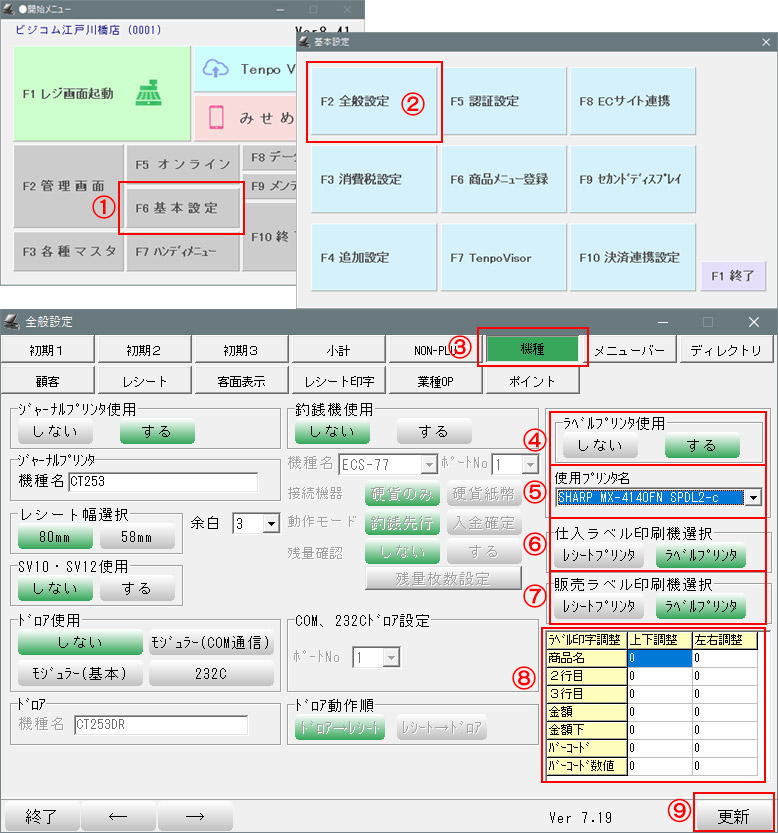The height and width of the screenshot is (833, 778).
Task: Close the 全般設定 window
Action: (754, 322)
